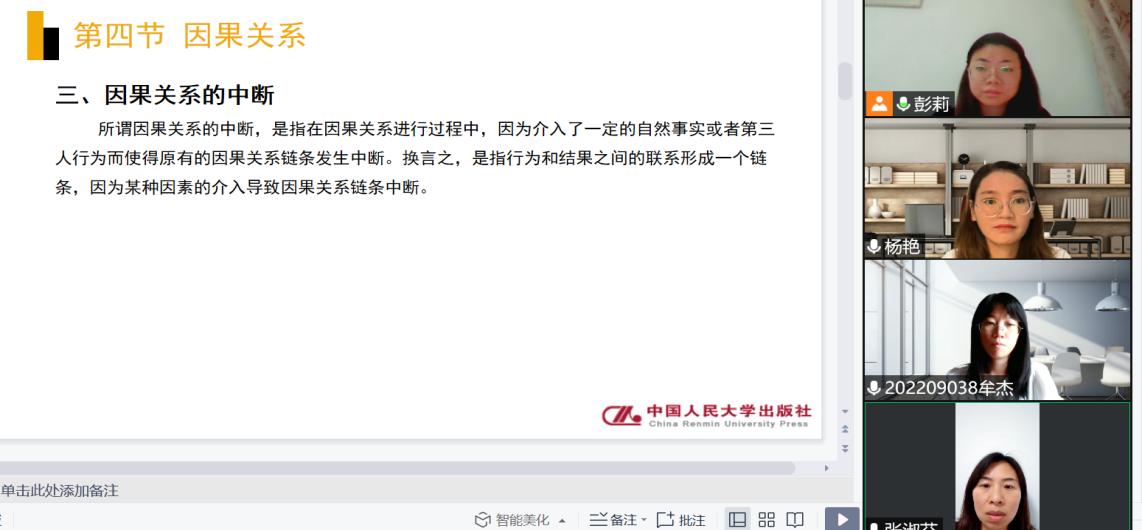Click the microphone icon for 202209038牟杰
The width and height of the screenshot is (1142, 530).
point(874,388)
